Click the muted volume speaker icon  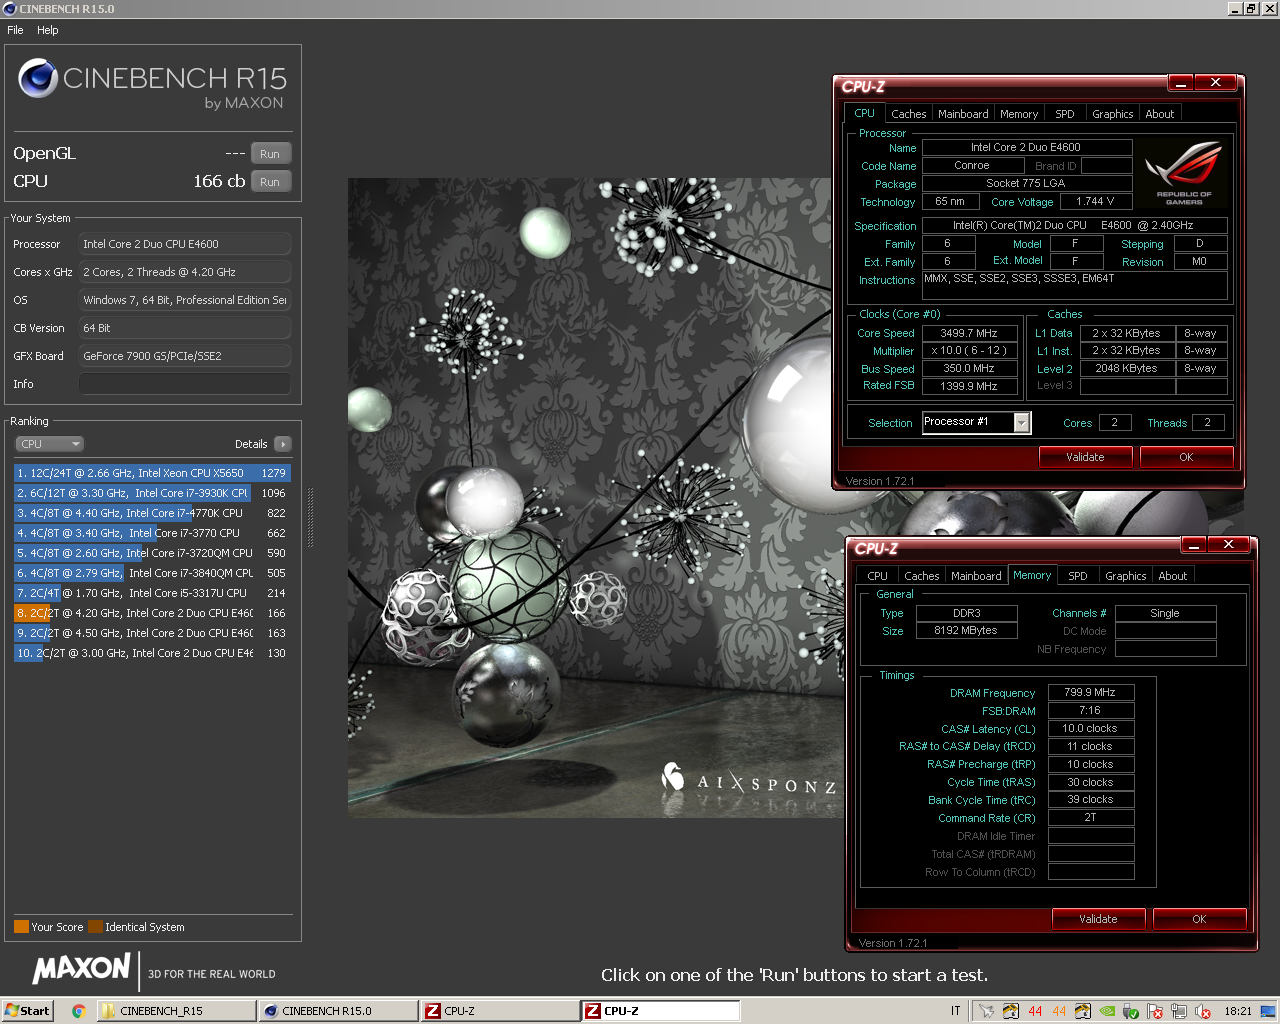point(1203,1011)
